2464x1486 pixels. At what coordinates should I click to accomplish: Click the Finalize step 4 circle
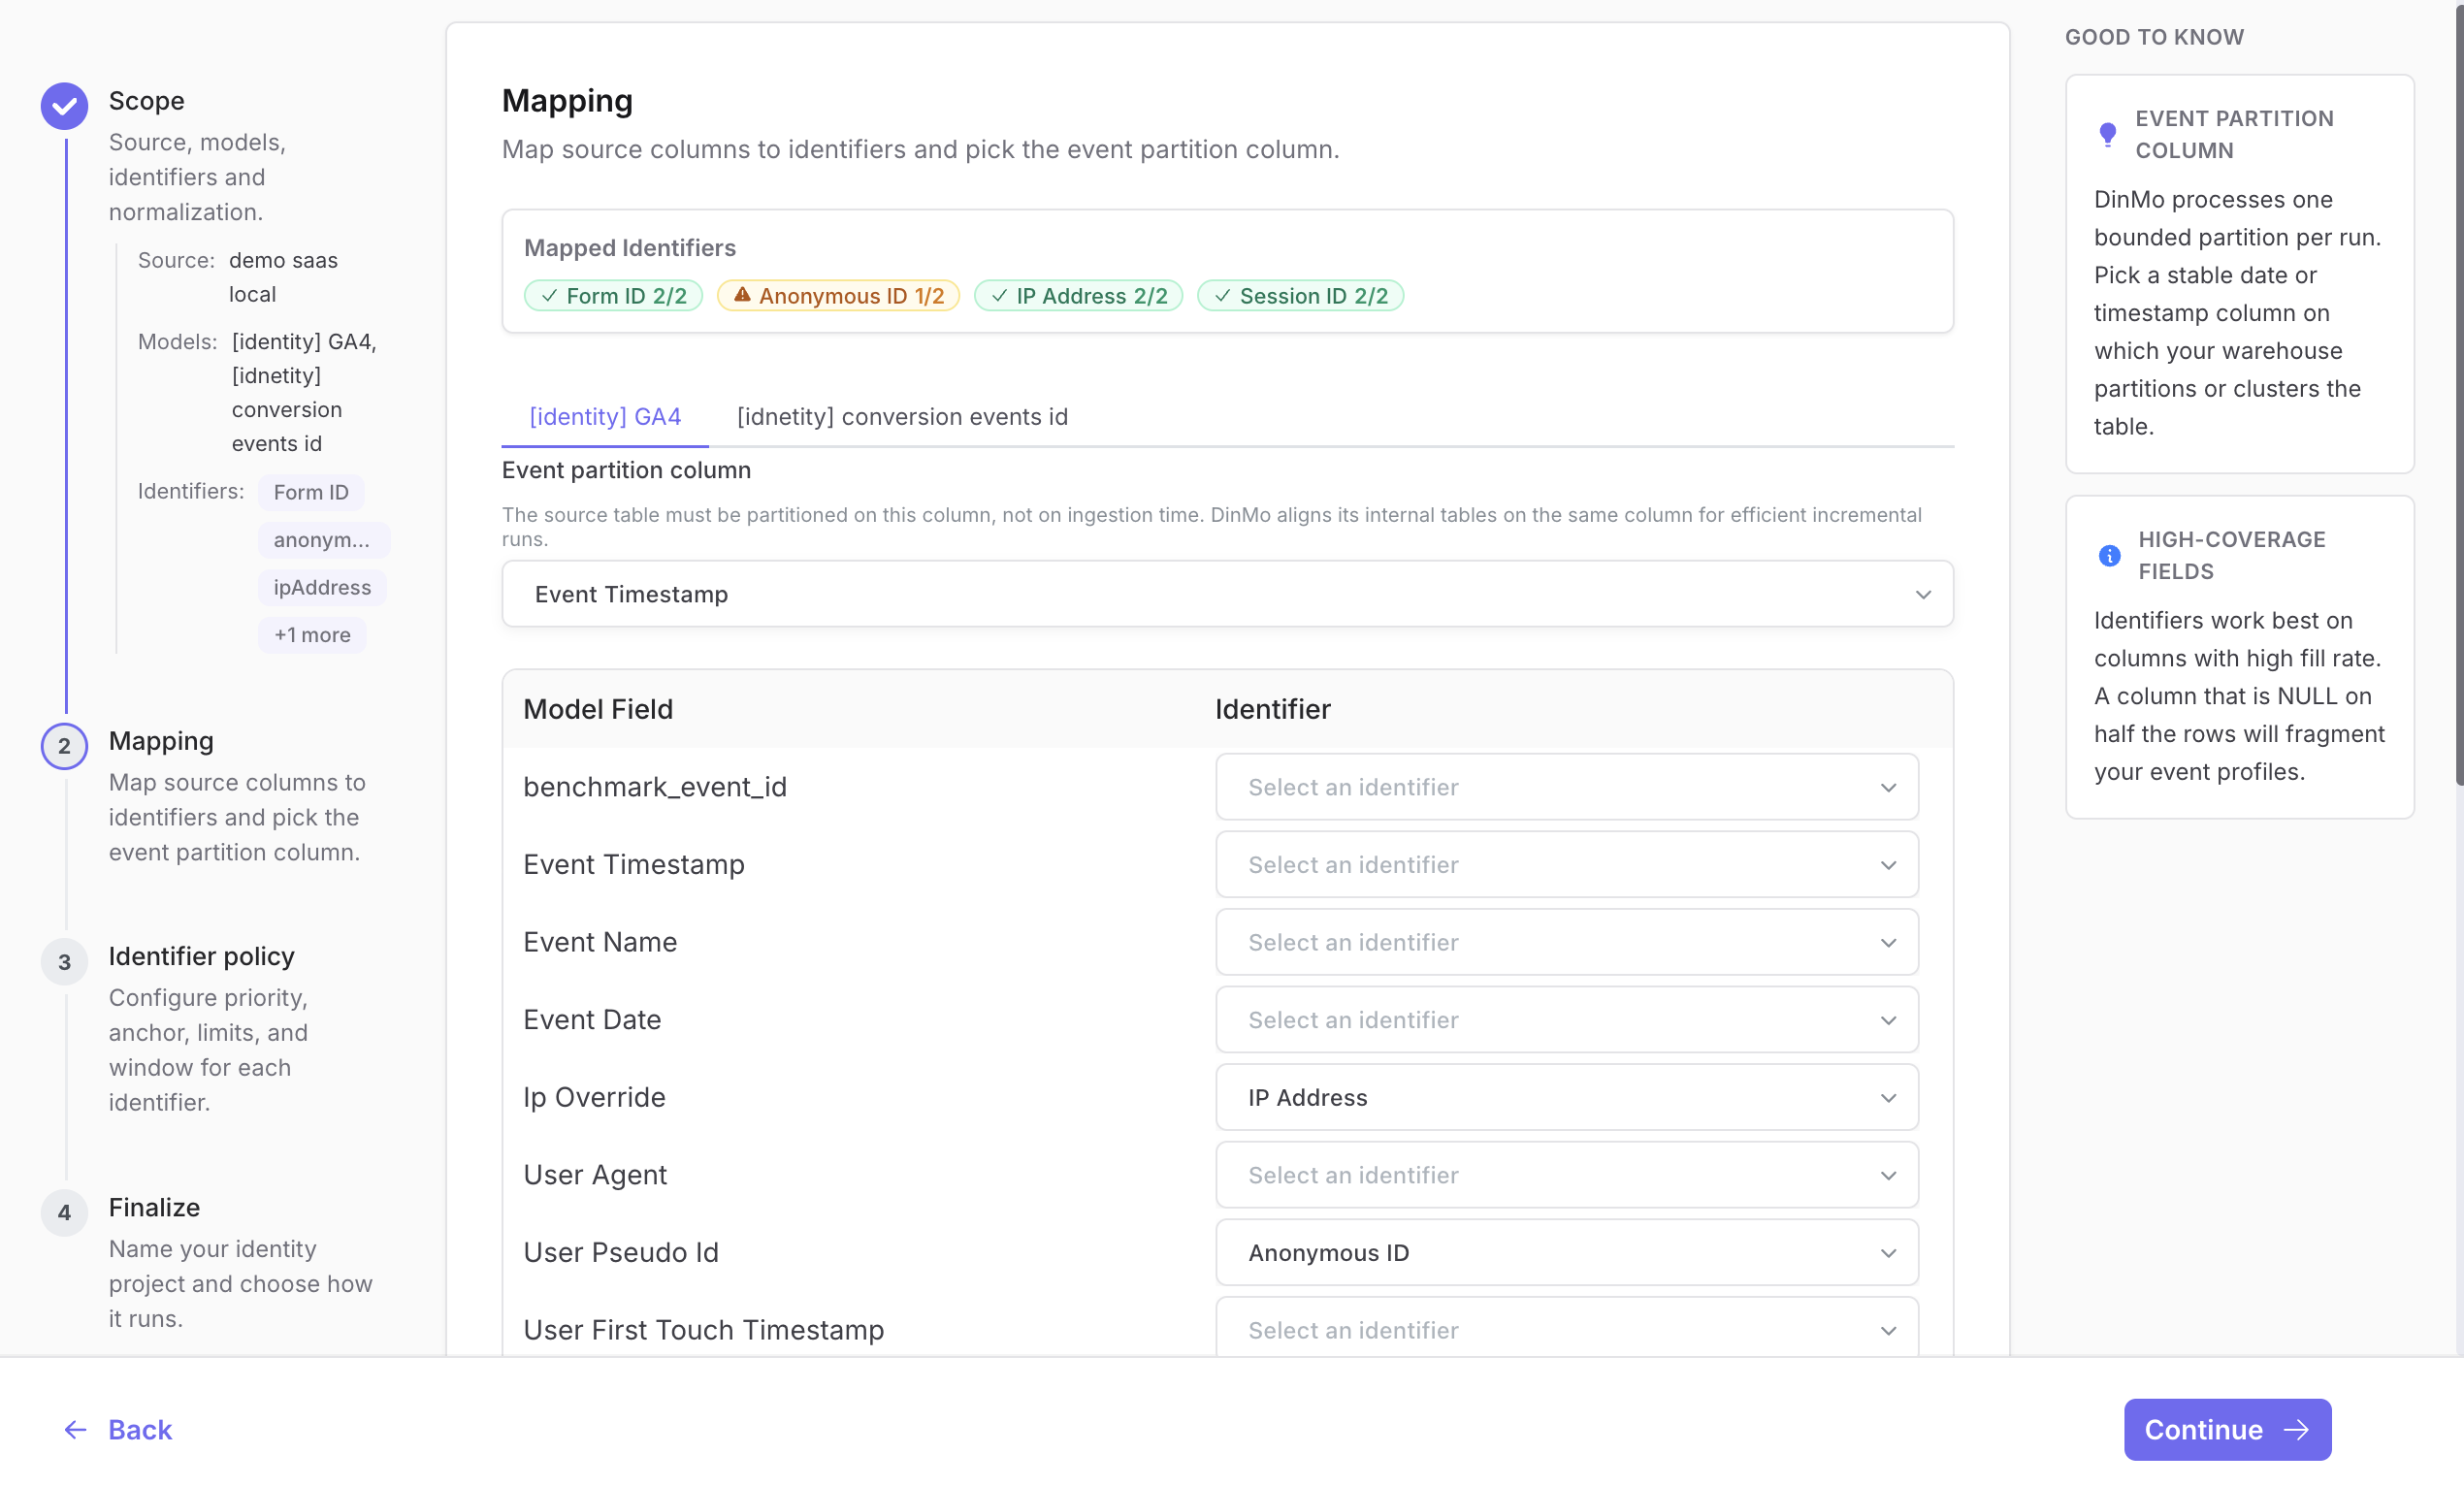coord(64,1212)
